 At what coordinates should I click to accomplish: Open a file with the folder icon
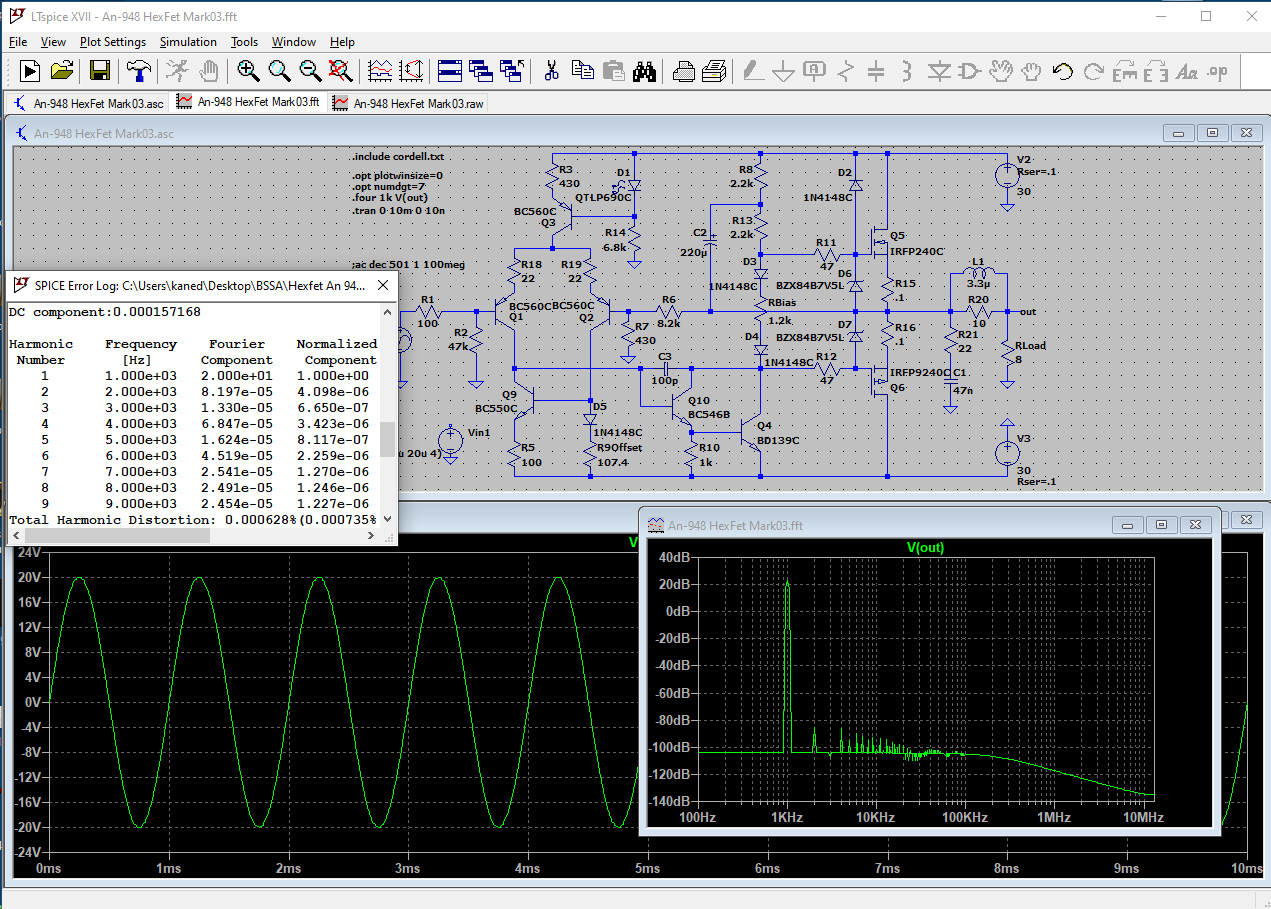62,71
